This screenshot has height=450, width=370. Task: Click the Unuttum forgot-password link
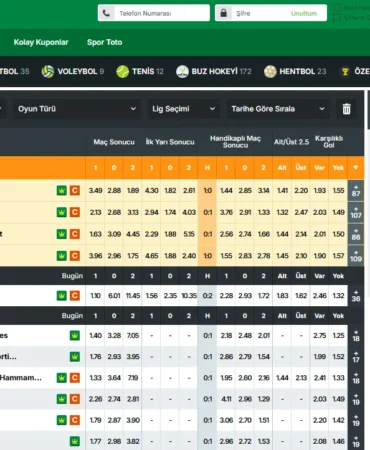(304, 13)
